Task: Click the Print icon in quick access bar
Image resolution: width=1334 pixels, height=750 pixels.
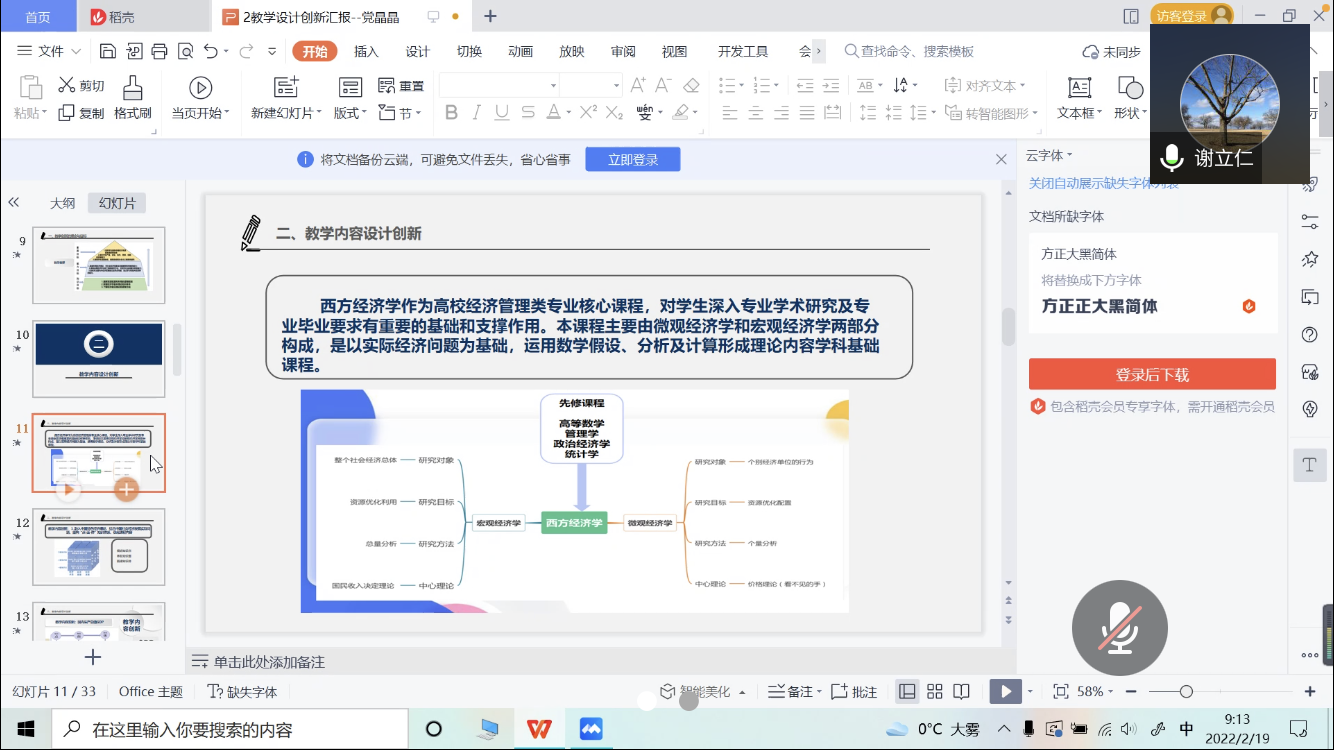Action: pos(160,51)
